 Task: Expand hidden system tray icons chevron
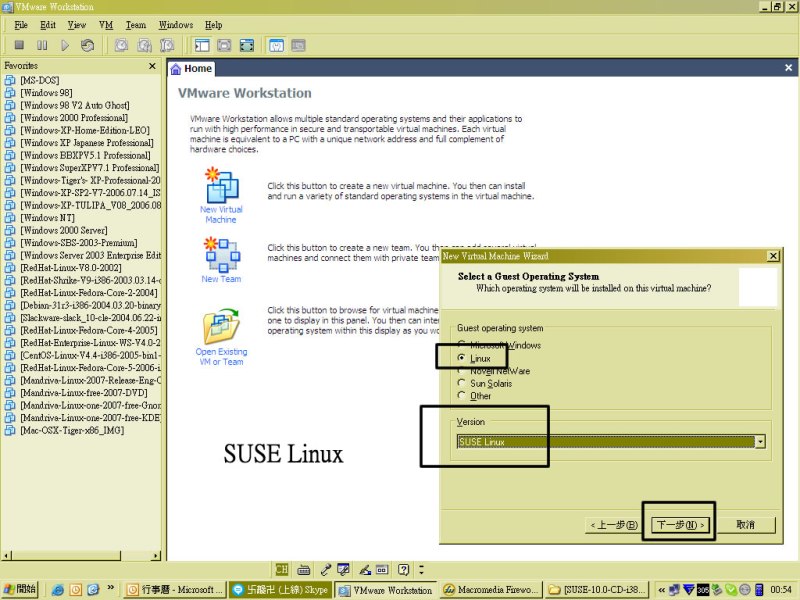(x=661, y=590)
